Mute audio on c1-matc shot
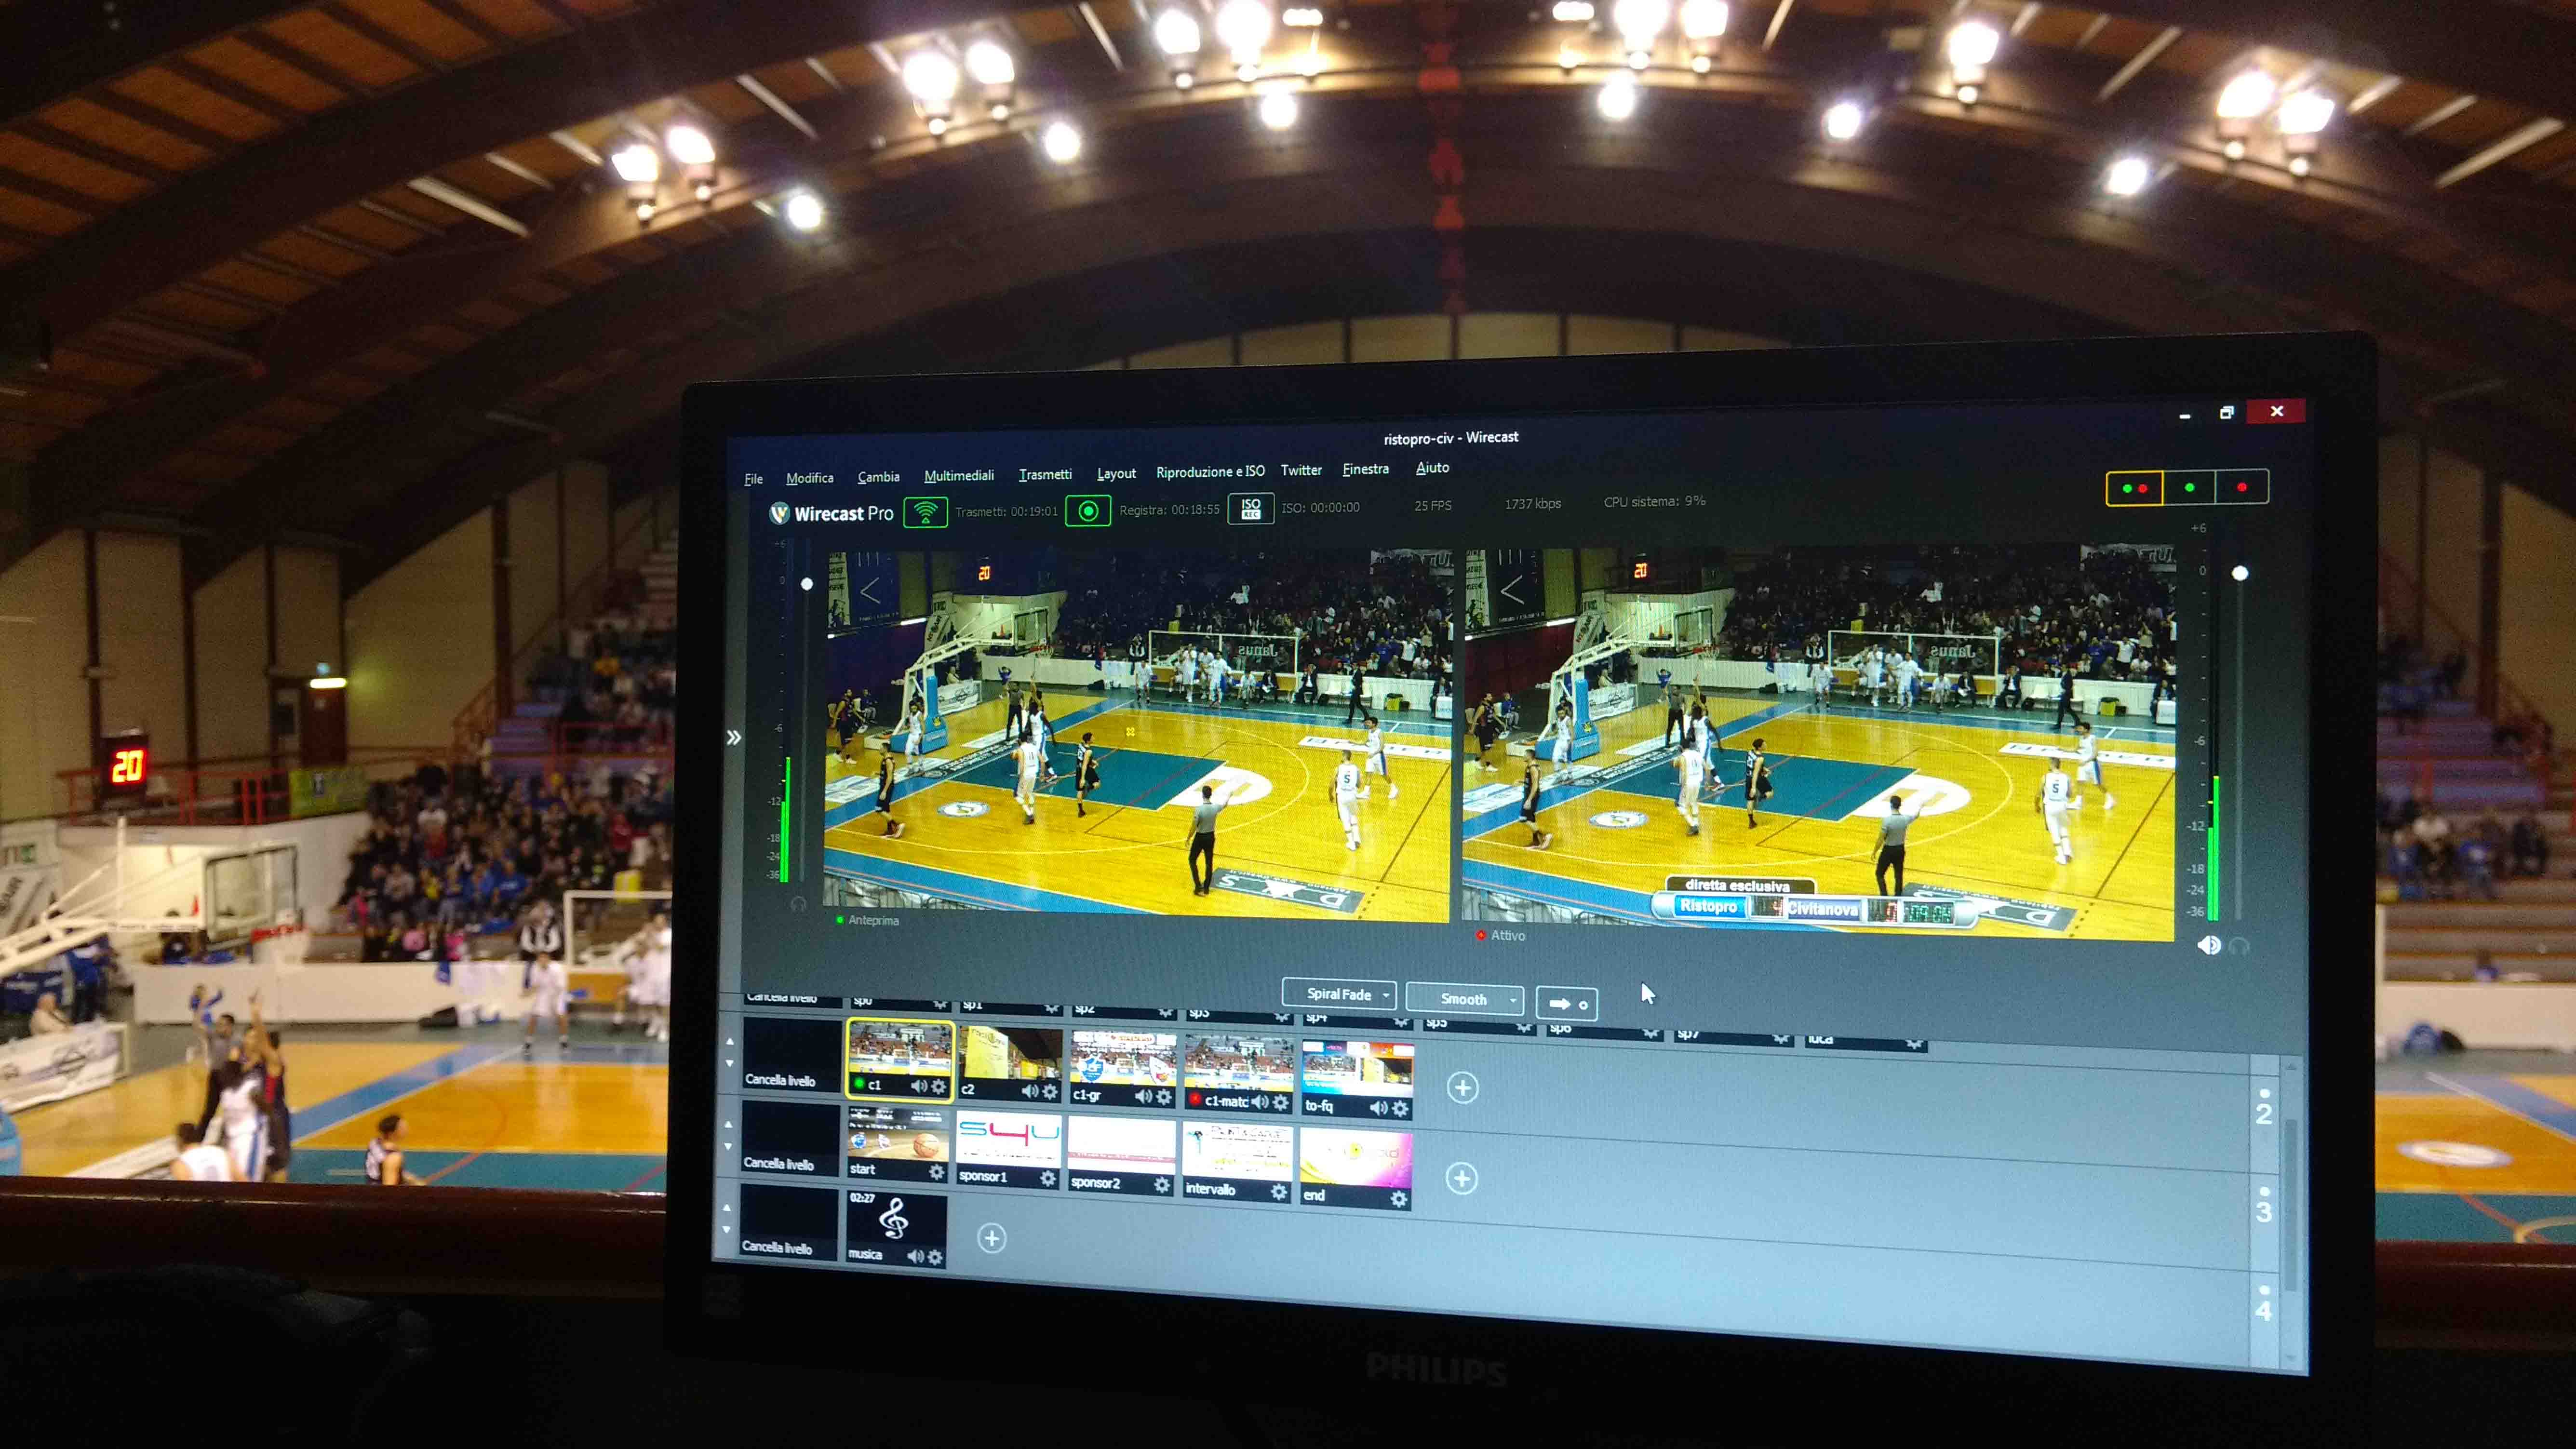2576x1449 pixels. (1260, 1102)
